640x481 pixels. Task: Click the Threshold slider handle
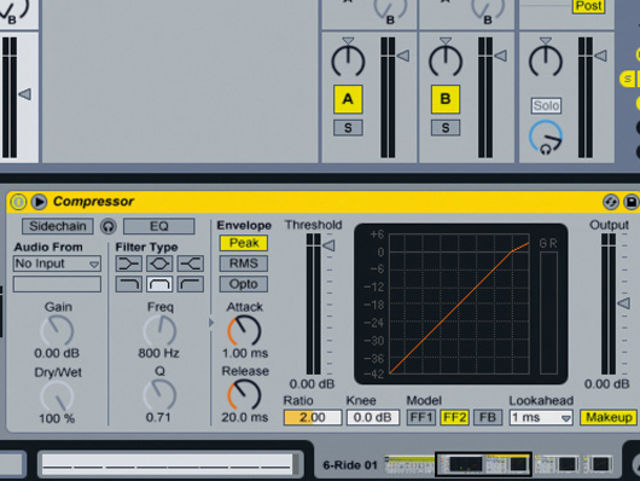[329, 246]
